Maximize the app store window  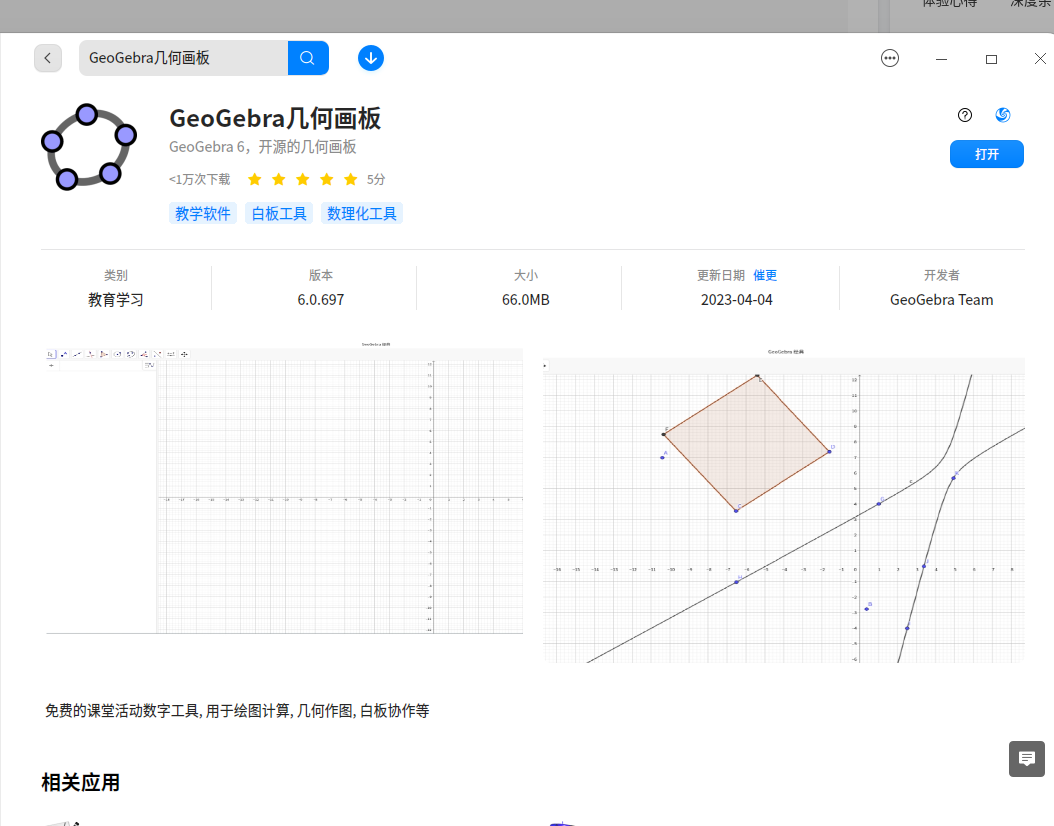[x=991, y=59]
